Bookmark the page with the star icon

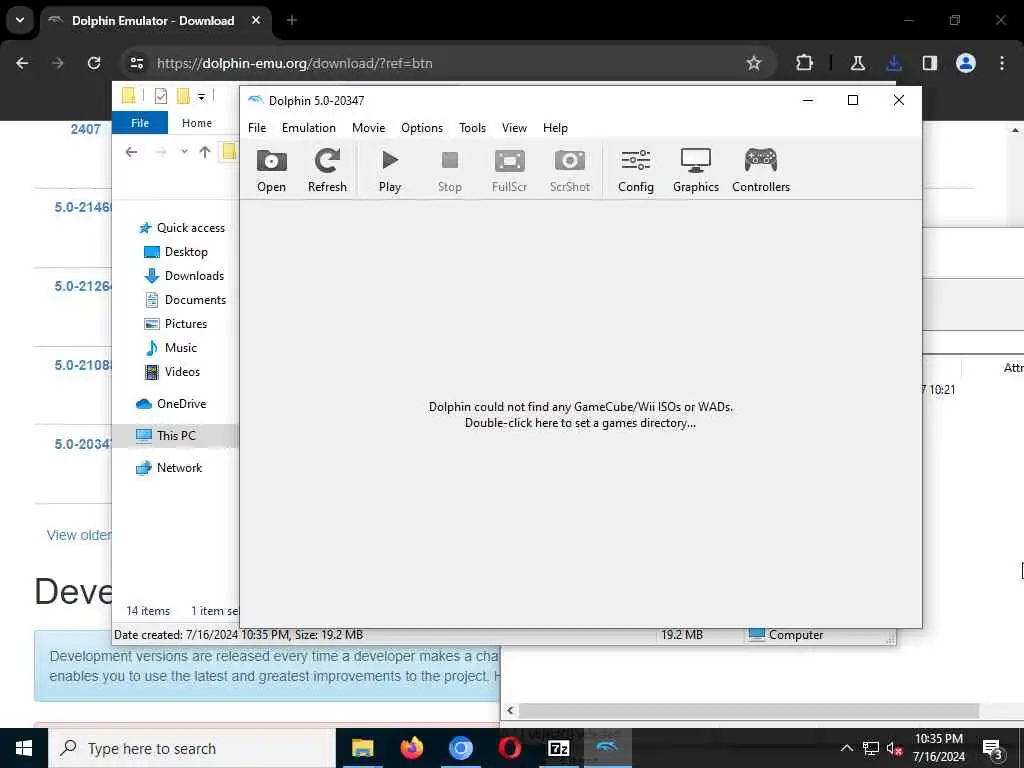(x=754, y=63)
